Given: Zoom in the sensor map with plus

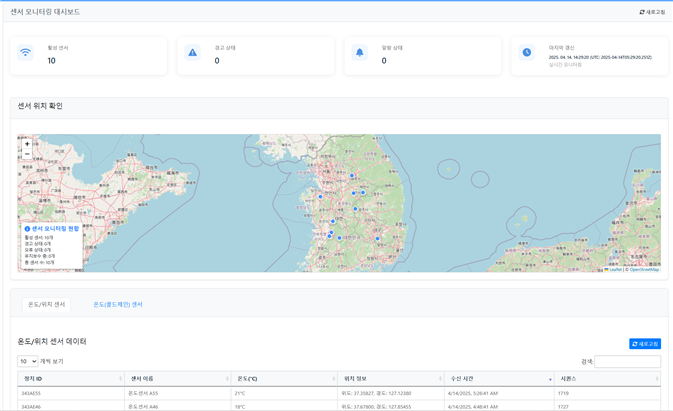Looking at the screenshot, I should pos(27,144).
